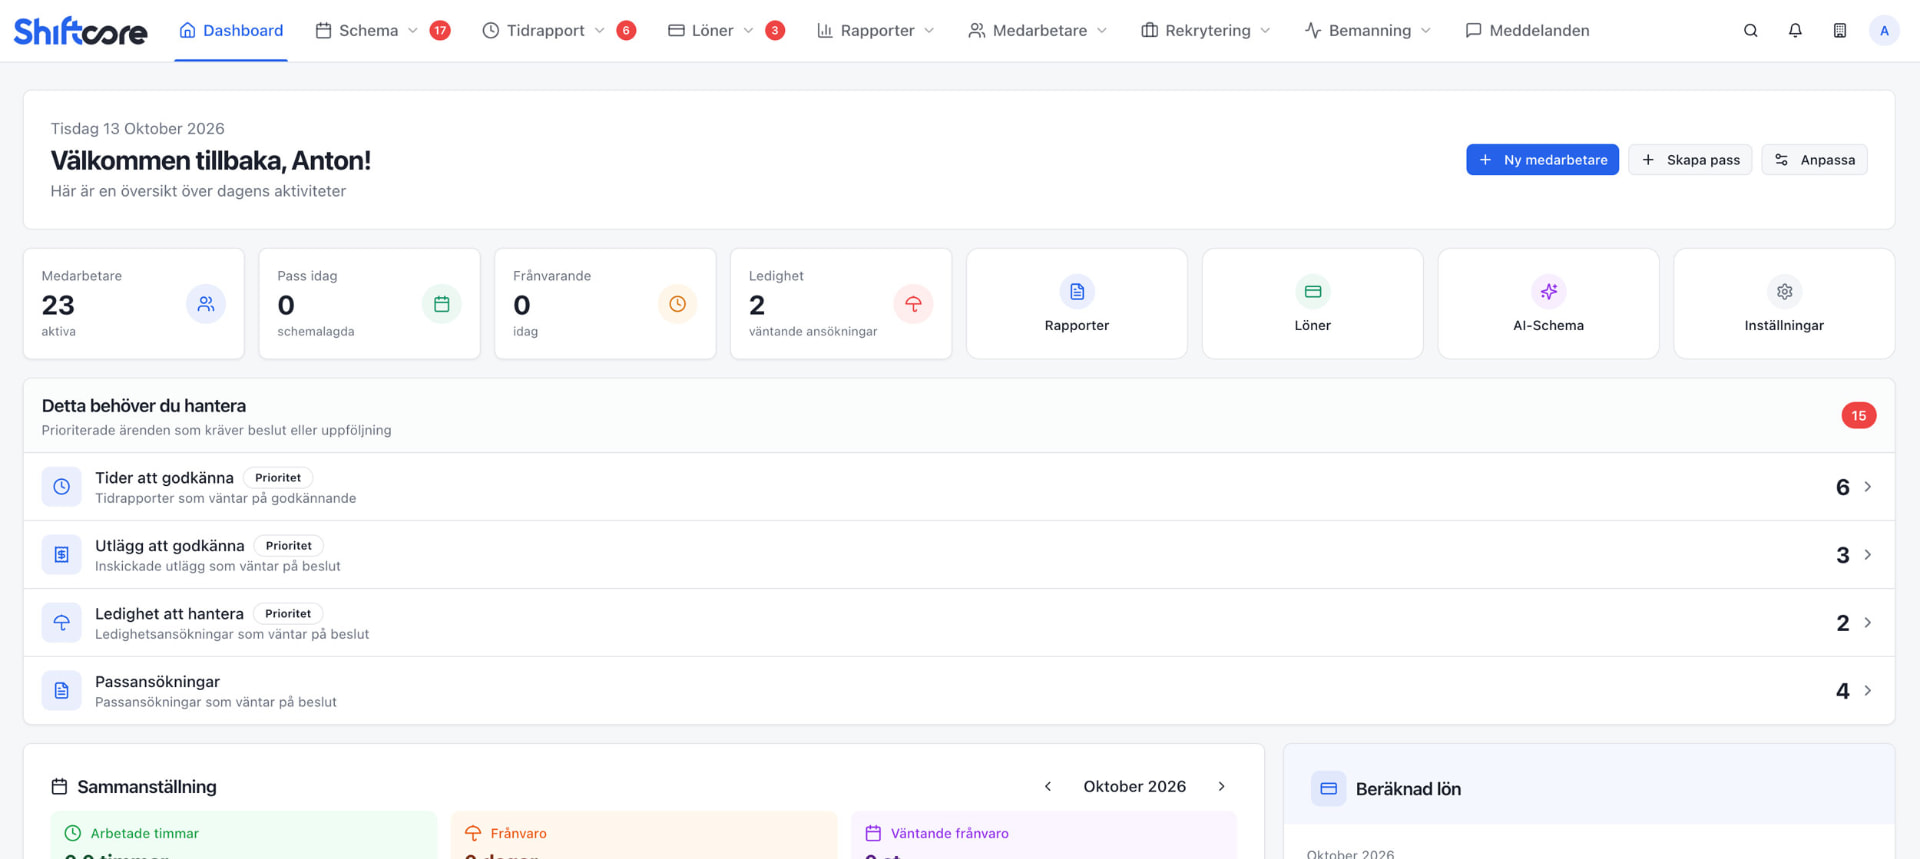
Task: Expand the Rekrytering menu
Action: click(x=1206, y=31)
